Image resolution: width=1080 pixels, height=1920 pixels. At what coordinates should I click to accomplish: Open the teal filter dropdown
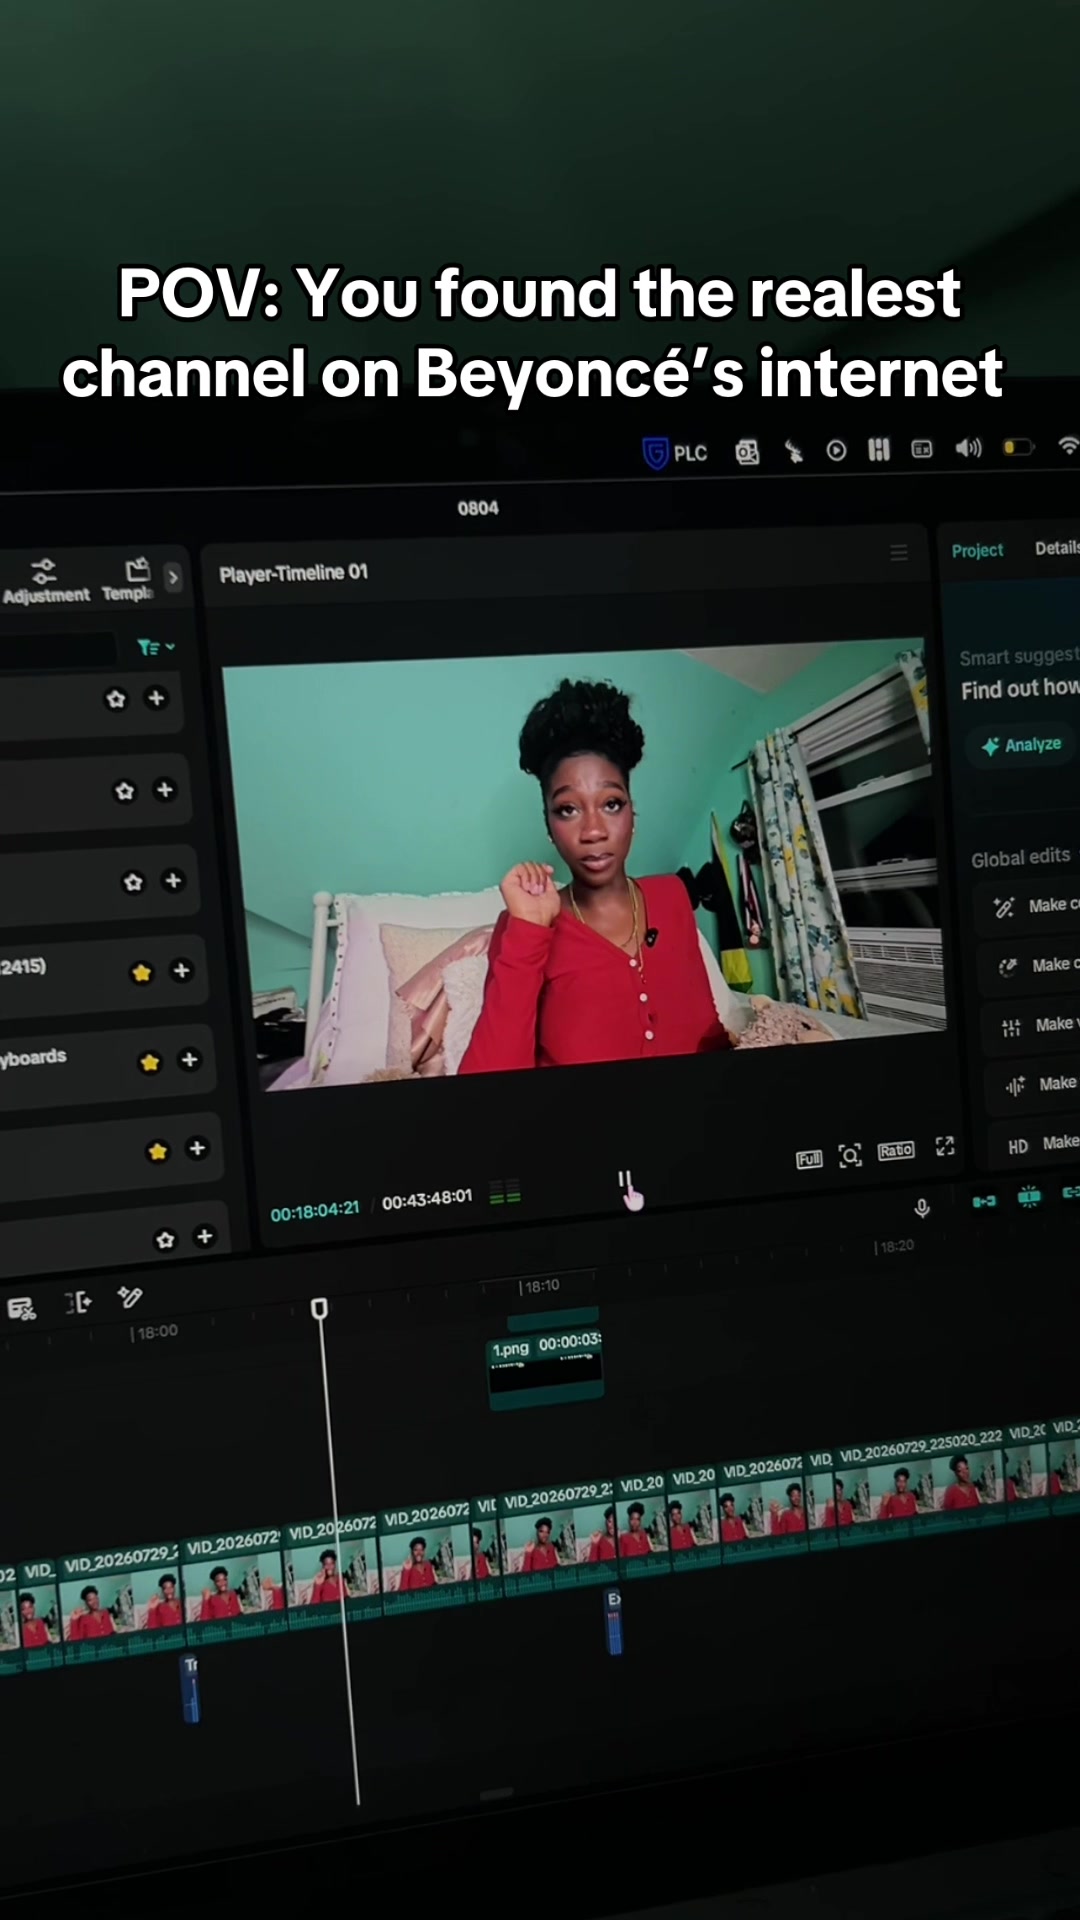(x=155, y=647)
